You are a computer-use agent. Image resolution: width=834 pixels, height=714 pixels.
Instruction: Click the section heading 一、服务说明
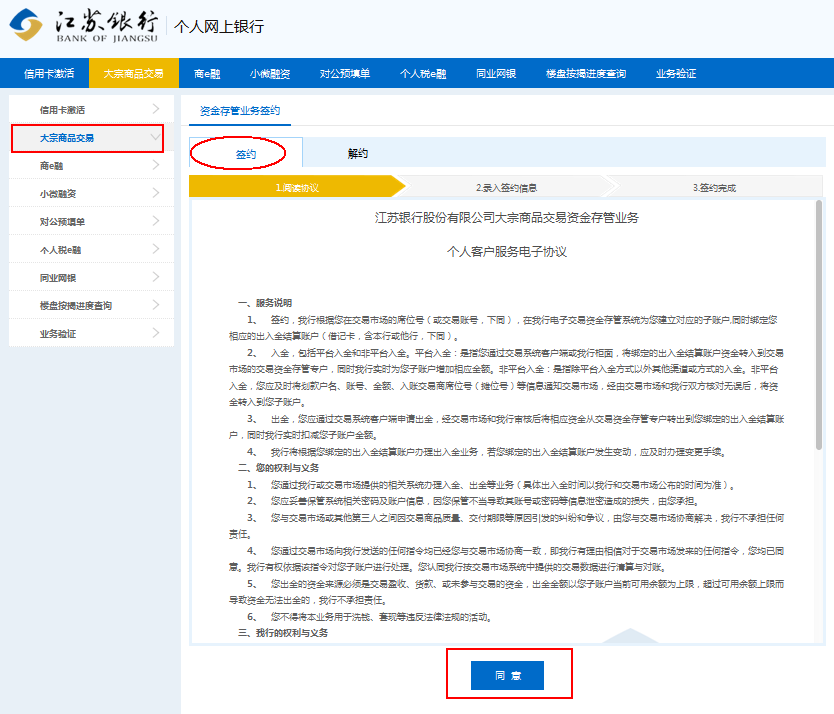[x=265, y=303]
